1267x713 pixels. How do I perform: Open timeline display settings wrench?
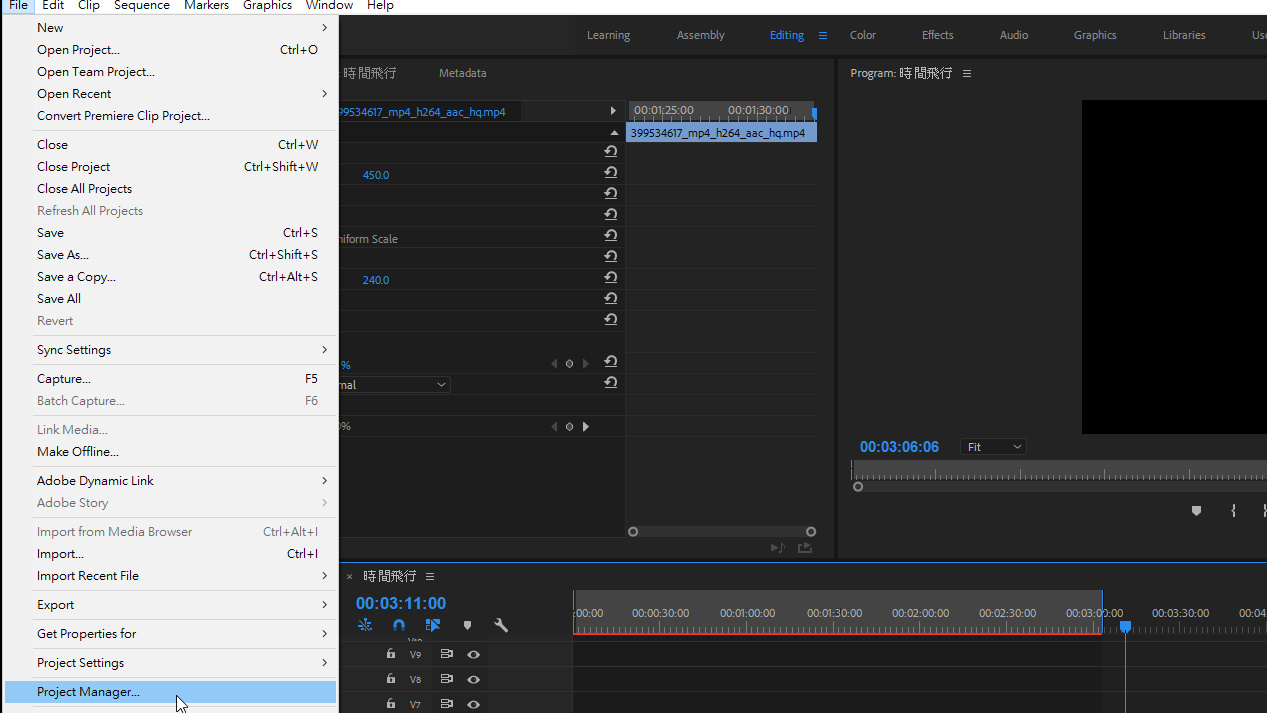click(x=501, y=625)
